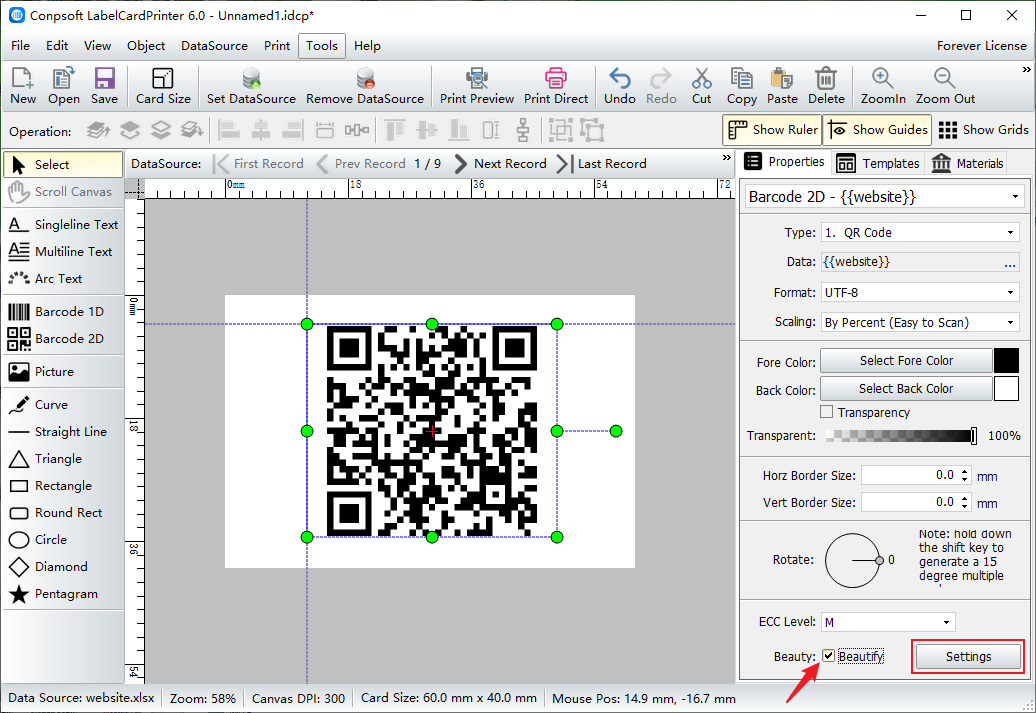The width and height of the screenshot is (1036, 713).
Task: Toggle the Show Guides option
Action: point(878,130)
